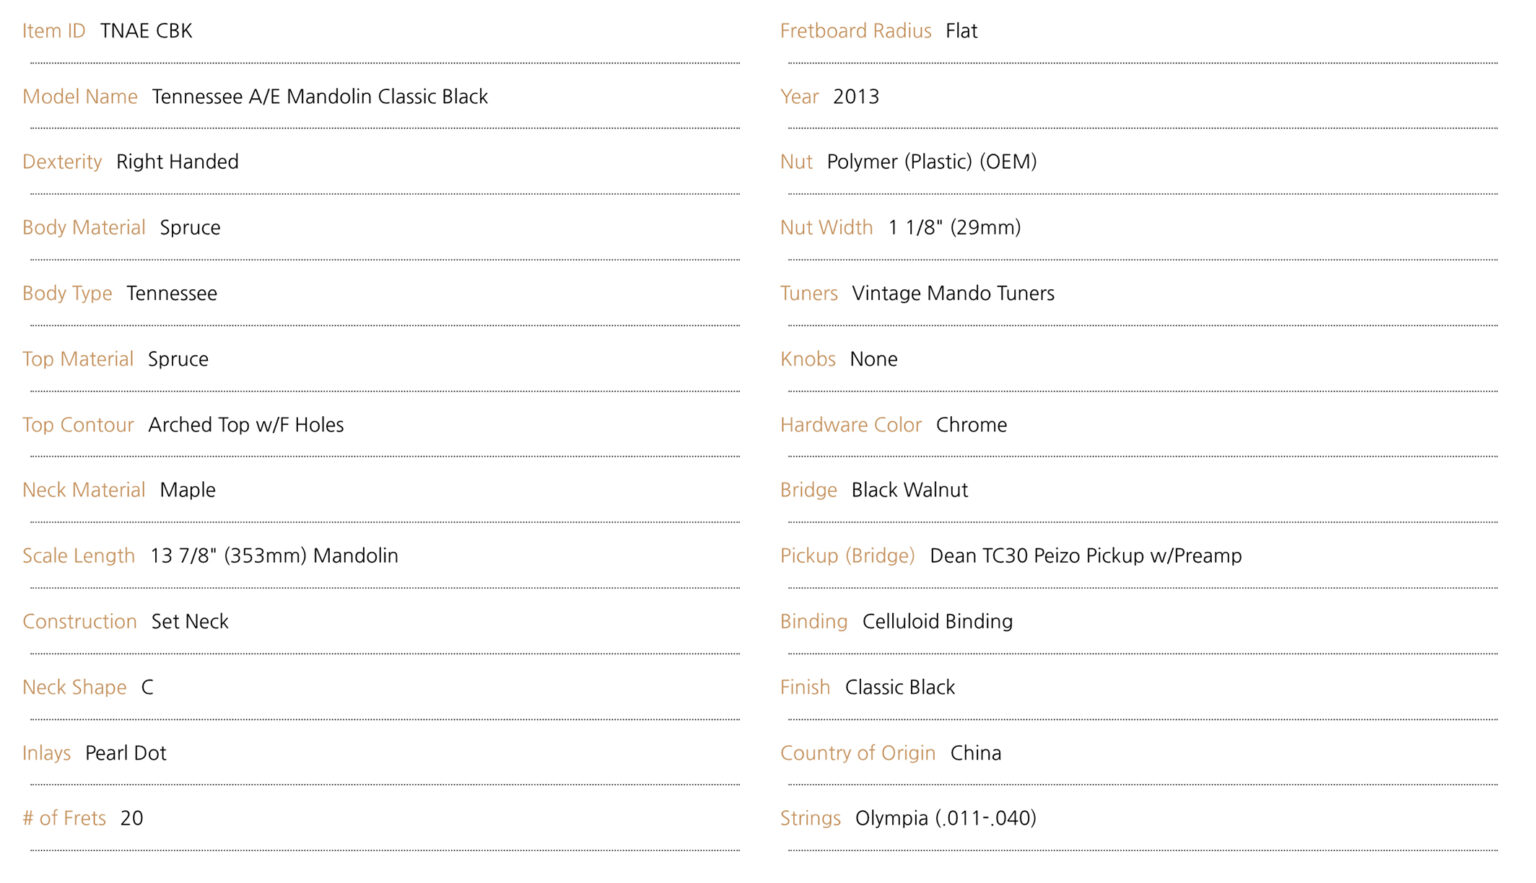This screenshot has width=1536, height=883.
Task: Click the Neck Material Maple value
Action: point(188,490)
